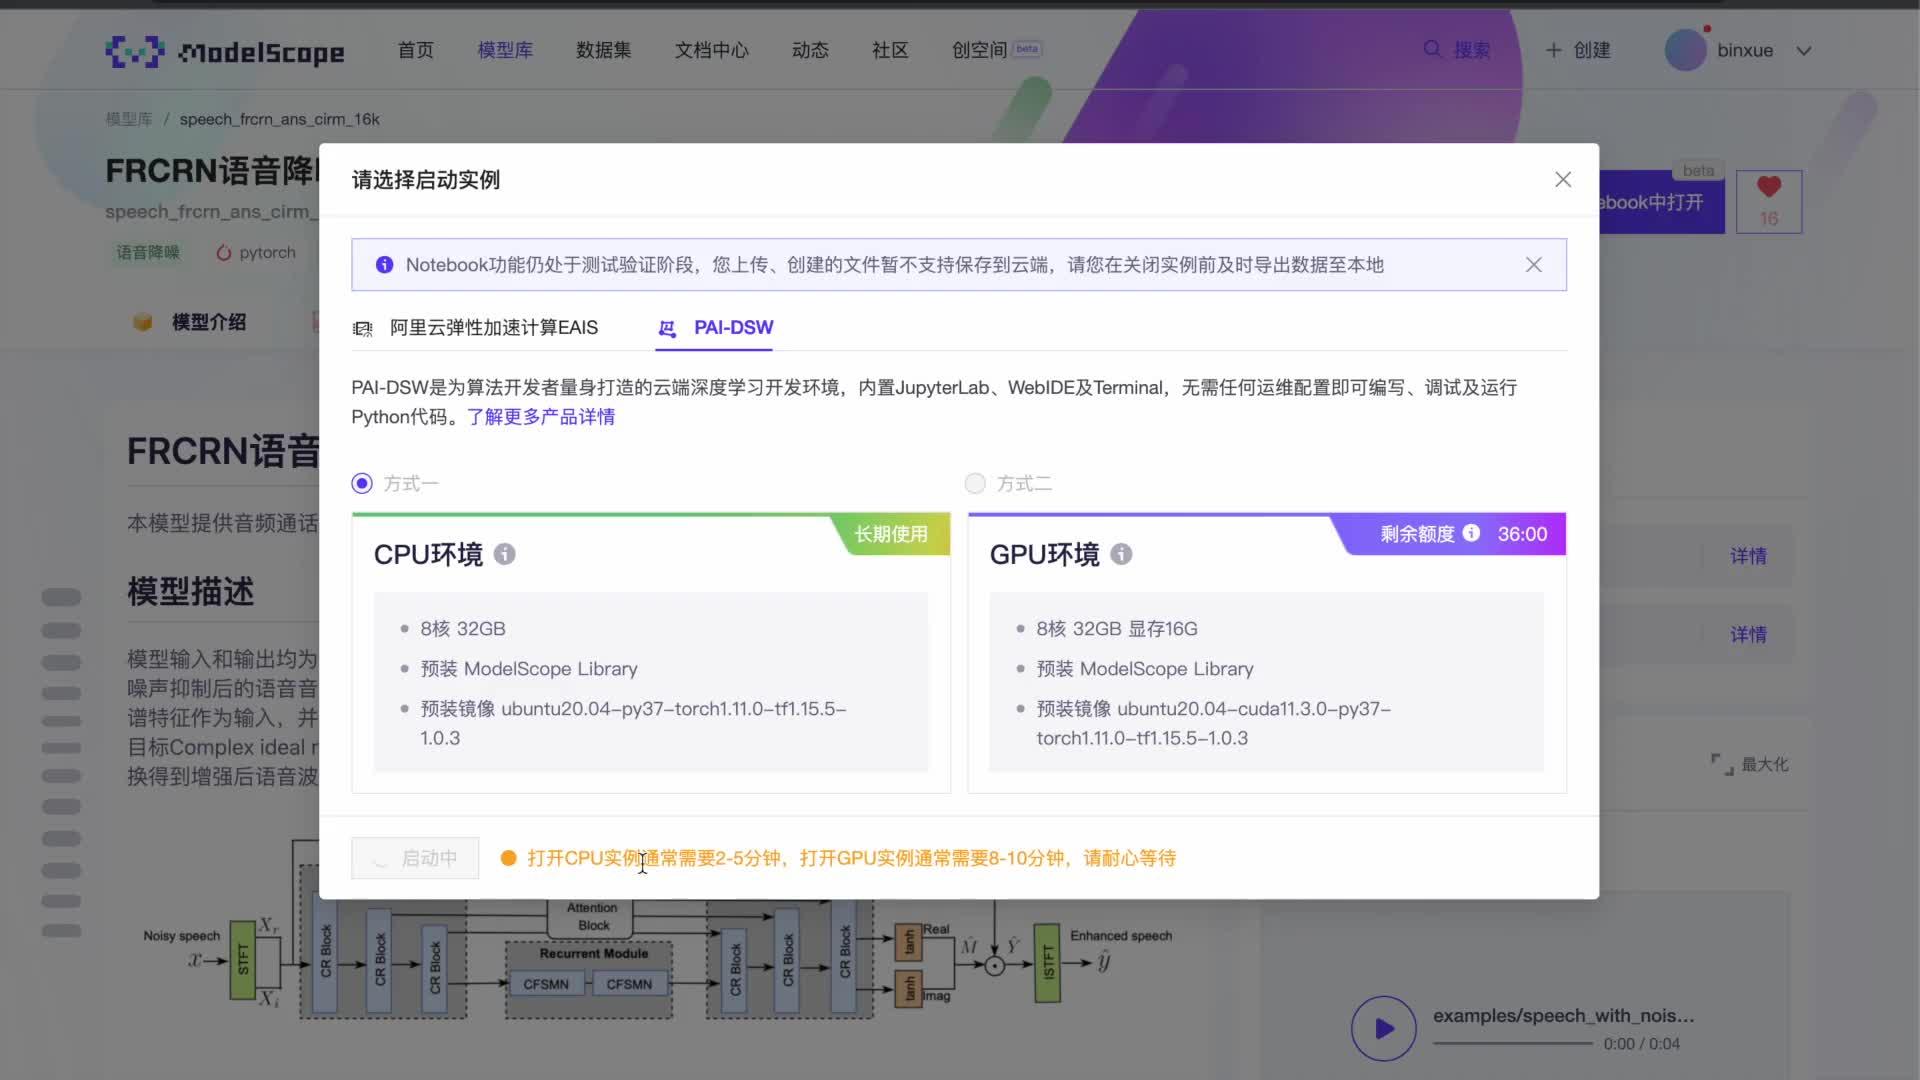Expand the binxue account dropdown arrow

coord(1803,51)
